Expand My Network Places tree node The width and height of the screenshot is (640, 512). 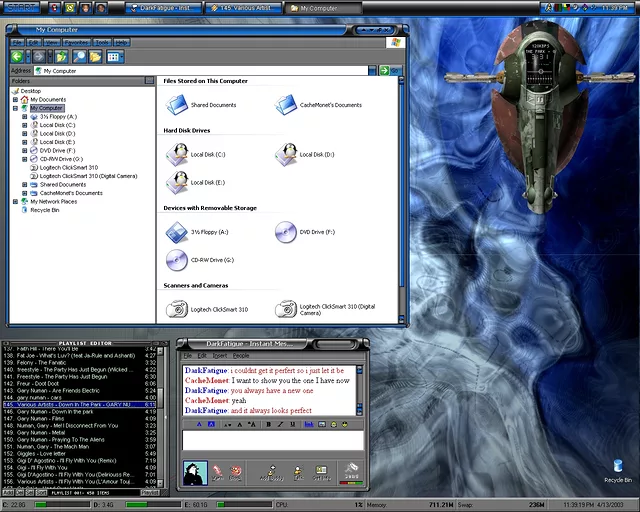point(16,201)
